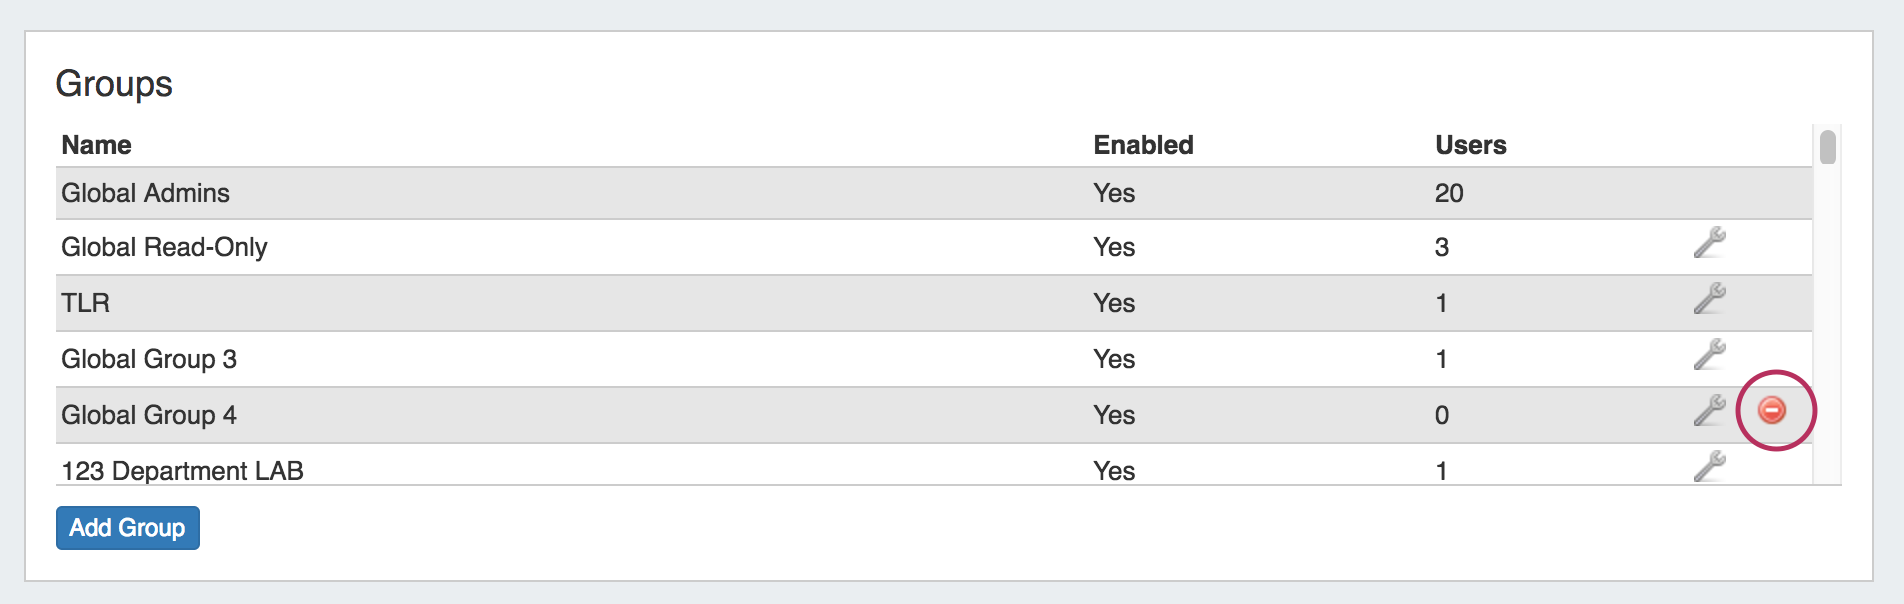The height and width of the screenshot is (604, 1904).
Task: Click the TLR group name
Action: (x=86, y=303)
